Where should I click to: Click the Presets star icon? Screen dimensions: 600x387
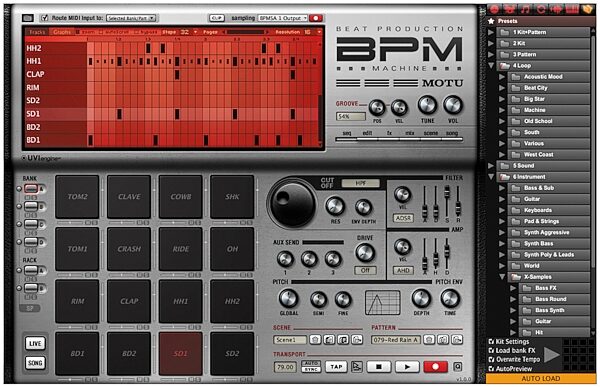click(491, 21)
